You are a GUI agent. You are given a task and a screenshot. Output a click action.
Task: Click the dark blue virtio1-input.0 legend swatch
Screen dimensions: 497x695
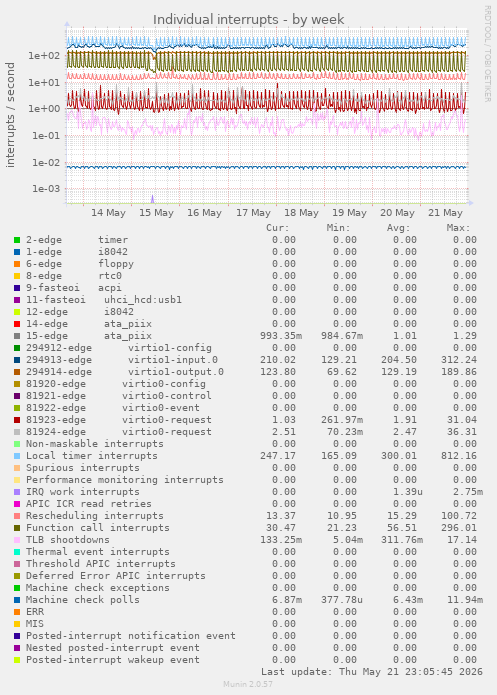[17, 360]
